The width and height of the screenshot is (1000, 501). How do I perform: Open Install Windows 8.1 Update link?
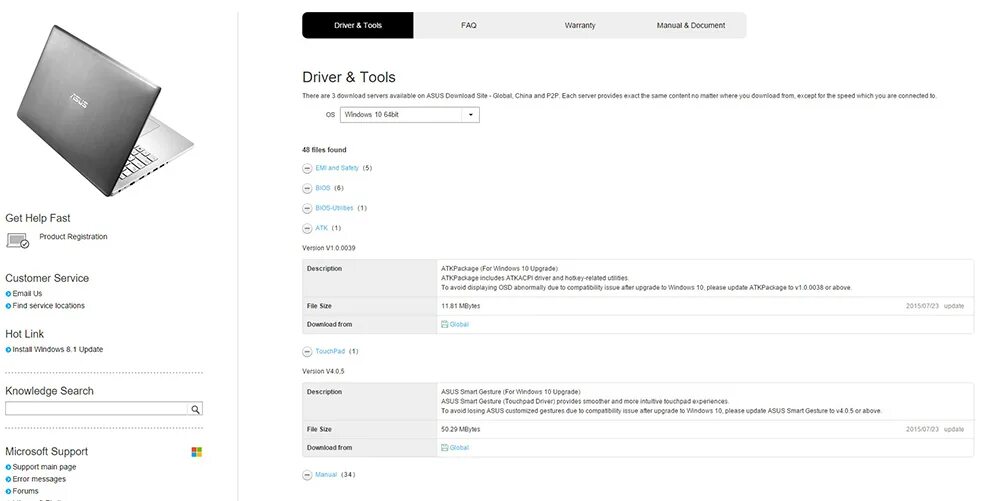58,350
